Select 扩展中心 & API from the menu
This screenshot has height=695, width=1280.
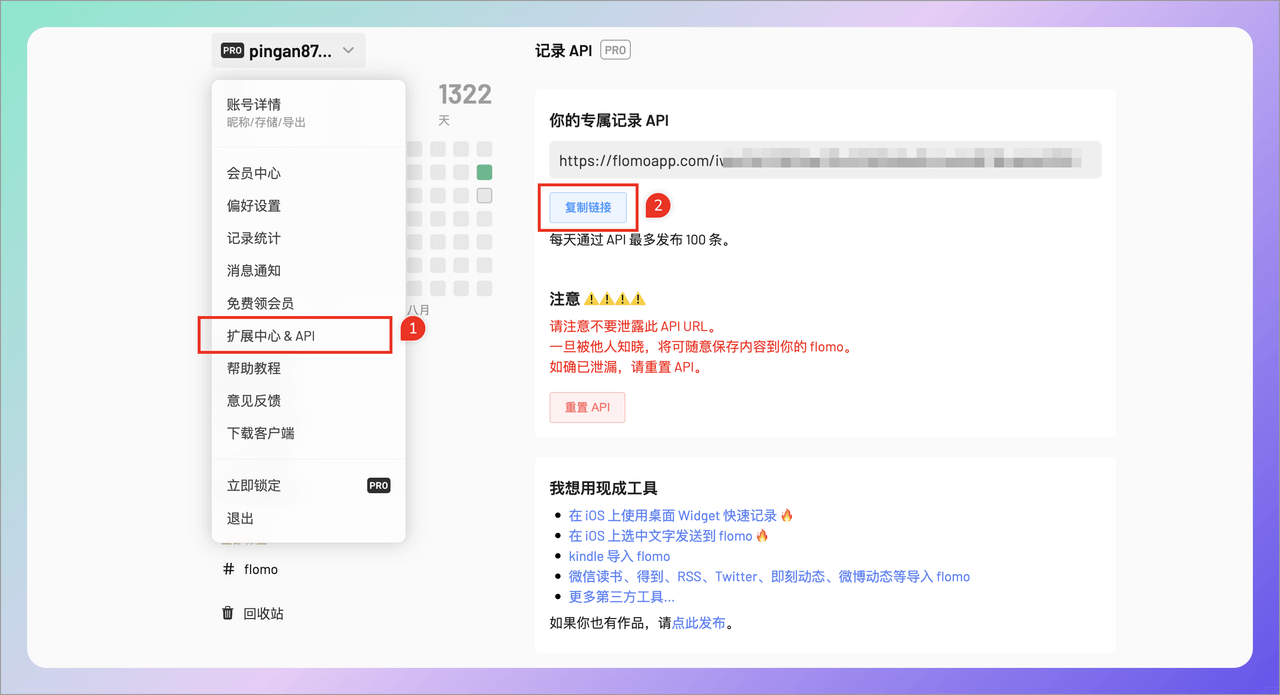(x=295, y=335)
